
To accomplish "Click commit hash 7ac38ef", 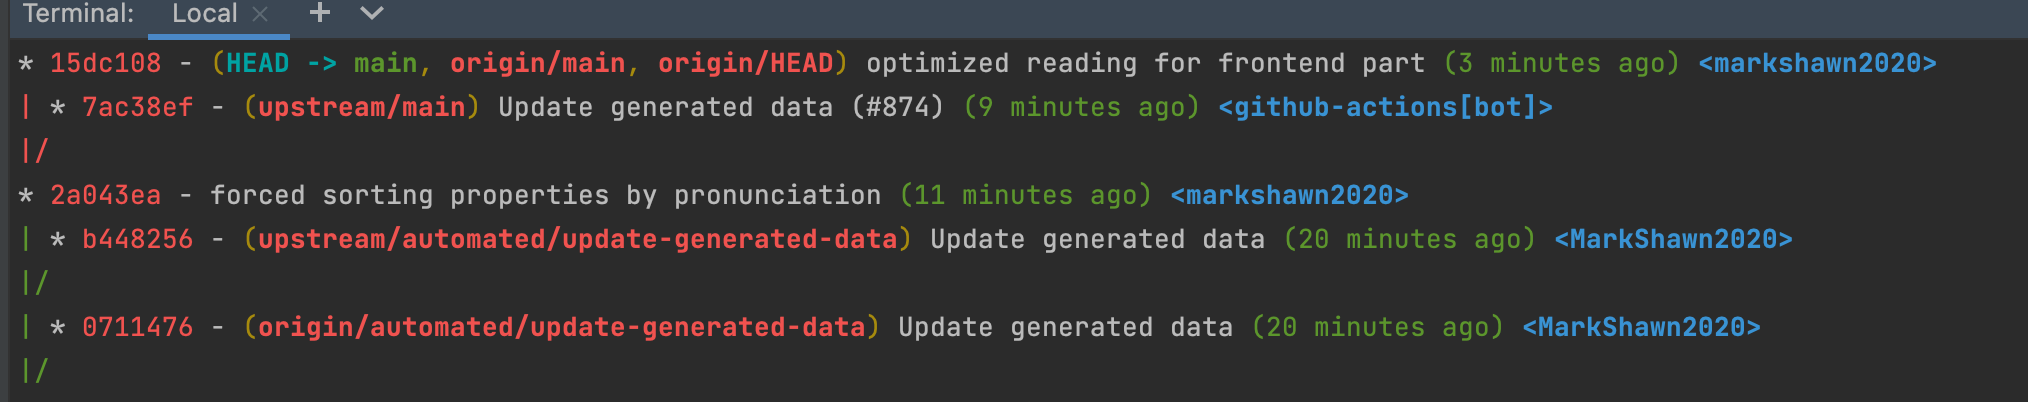I will [x=137, y=107].
